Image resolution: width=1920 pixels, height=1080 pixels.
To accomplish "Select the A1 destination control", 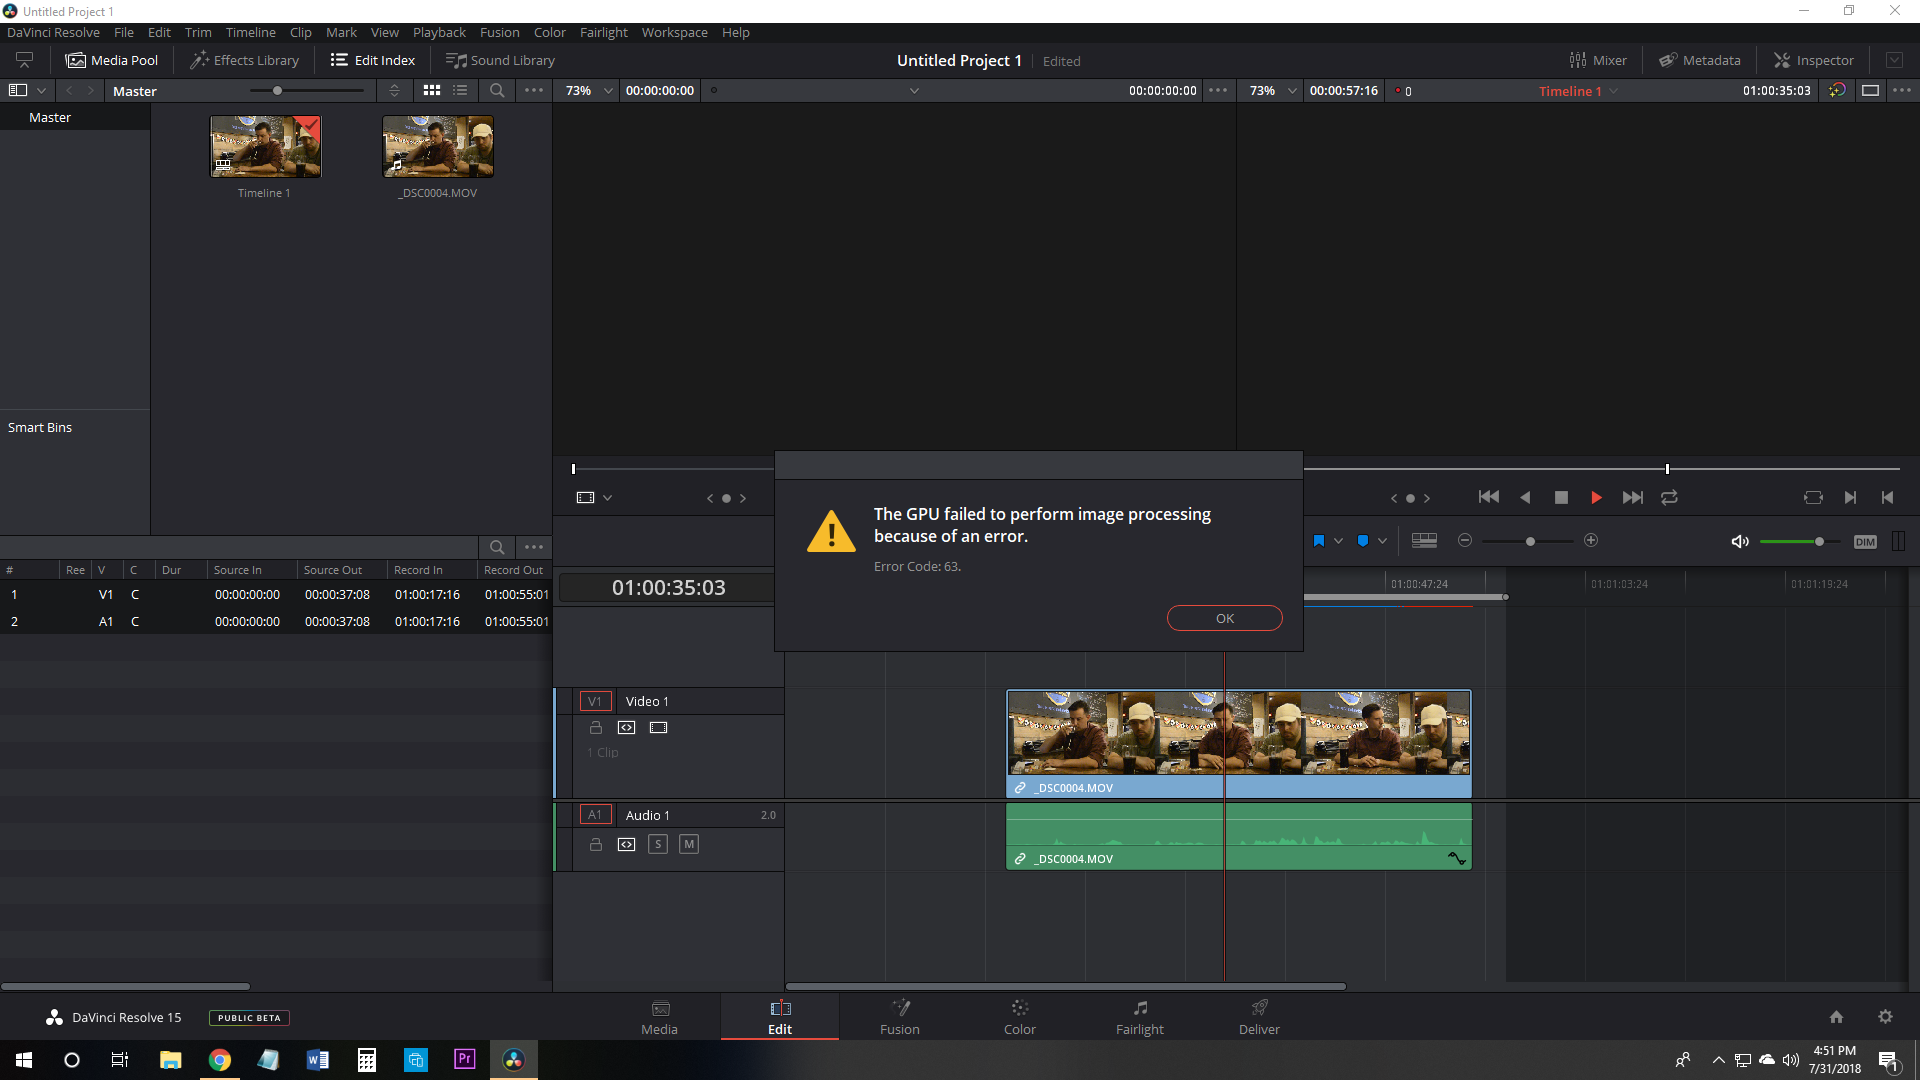I will click(x=595, y=815).
